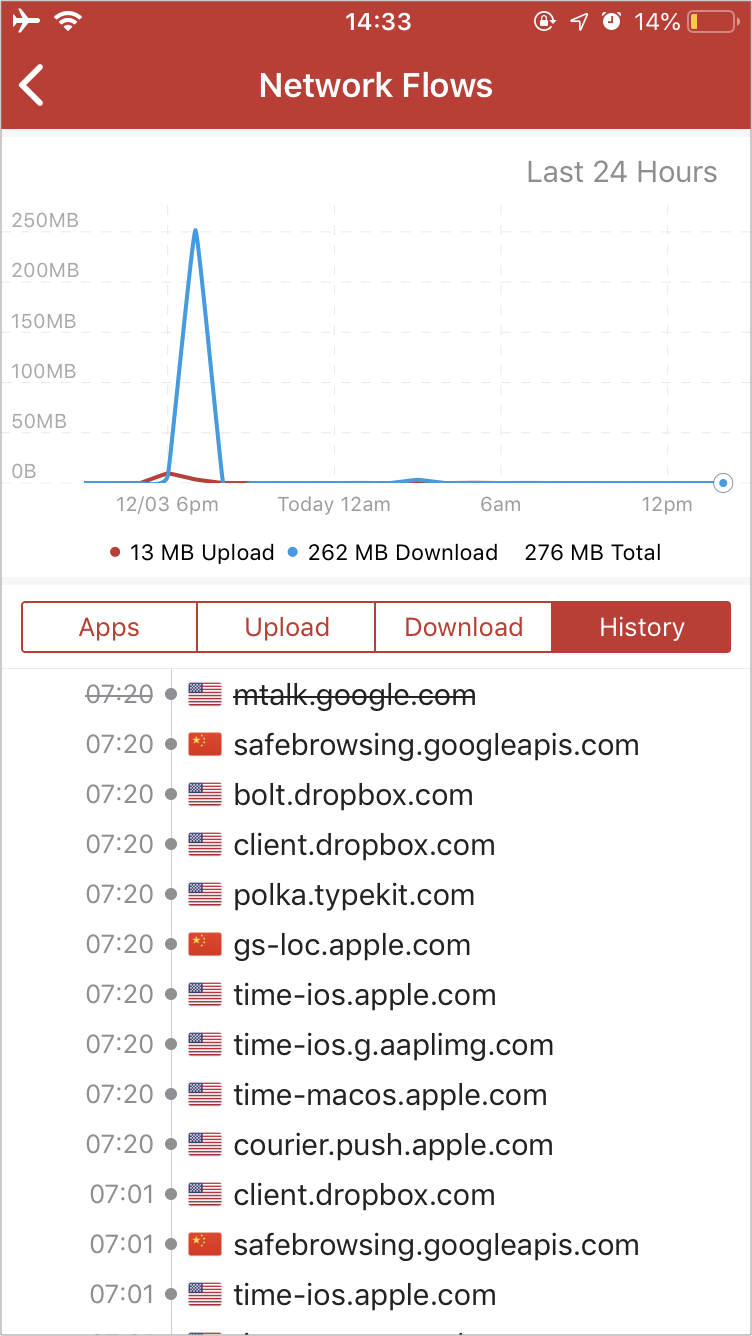Tap the red Upload legend dot

coord(115,552)
